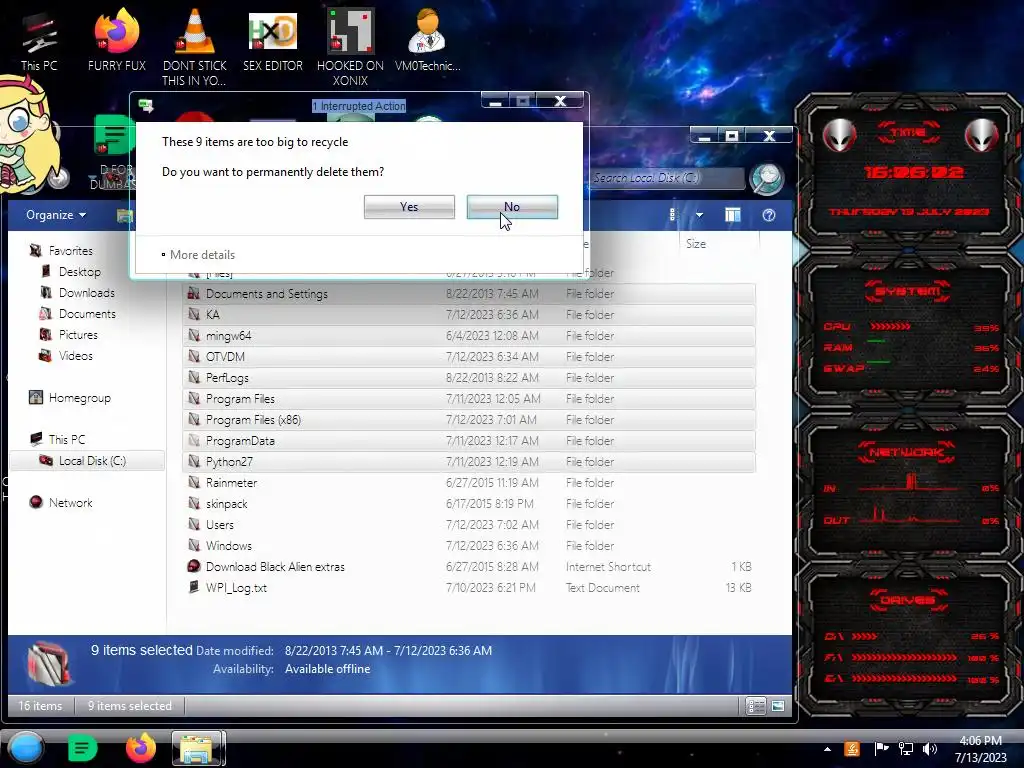This screenshot has width=1024, height=768.
Task: Open FURRY FUX Firefox desktop icon
Action: (117, 40)
